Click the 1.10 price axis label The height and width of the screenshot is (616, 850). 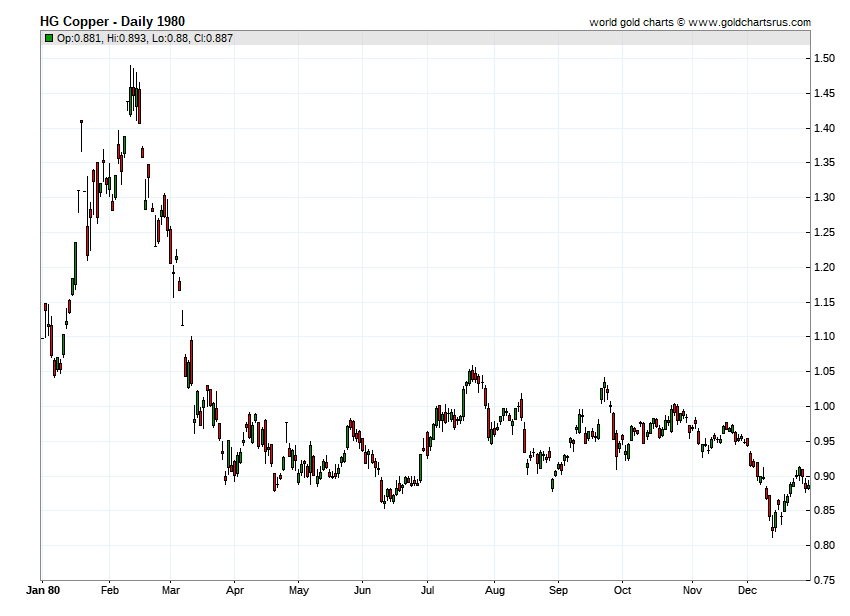coord(824,337)
